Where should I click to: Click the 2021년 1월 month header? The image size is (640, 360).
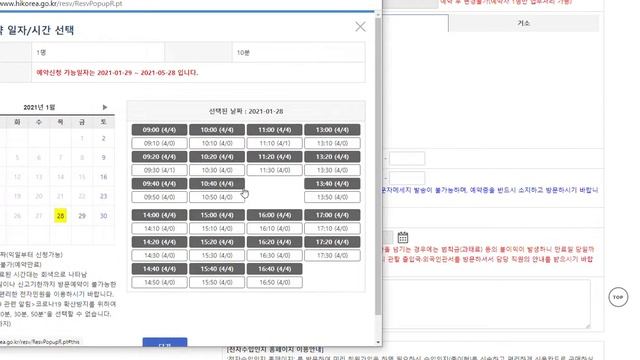39,107
